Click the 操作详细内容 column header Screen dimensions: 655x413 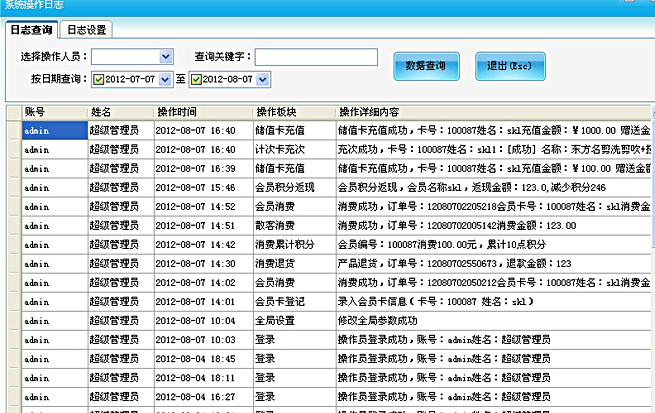[x=490, y=111]
